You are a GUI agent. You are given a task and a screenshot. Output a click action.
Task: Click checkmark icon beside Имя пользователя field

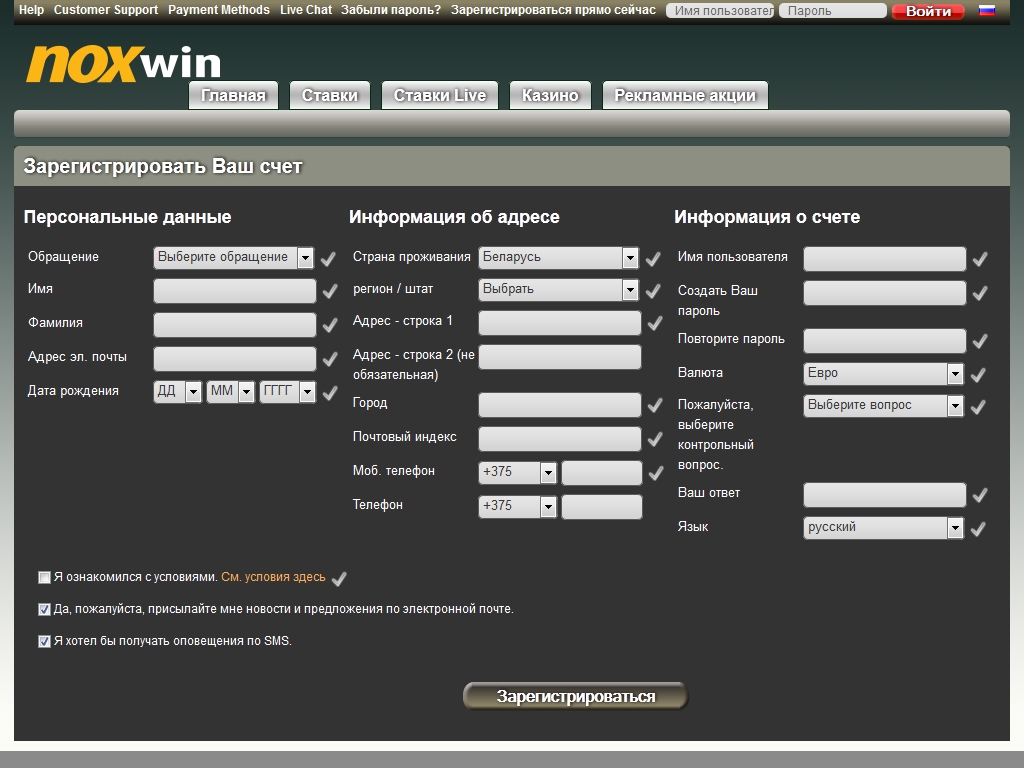click(980, 259)
